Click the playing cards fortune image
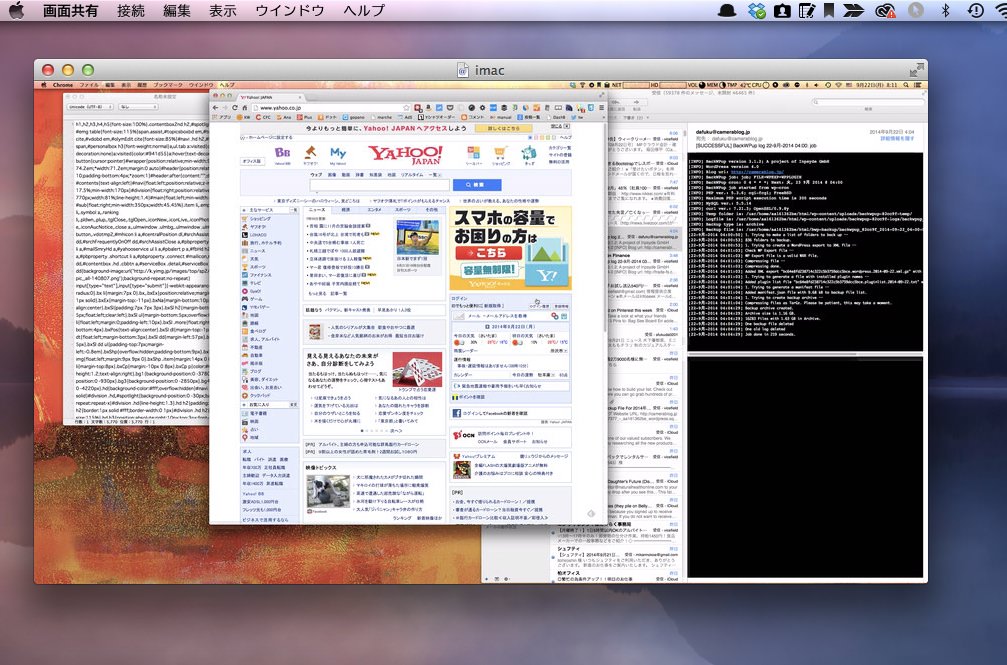Screen dimensions: 1007x665 417,368
